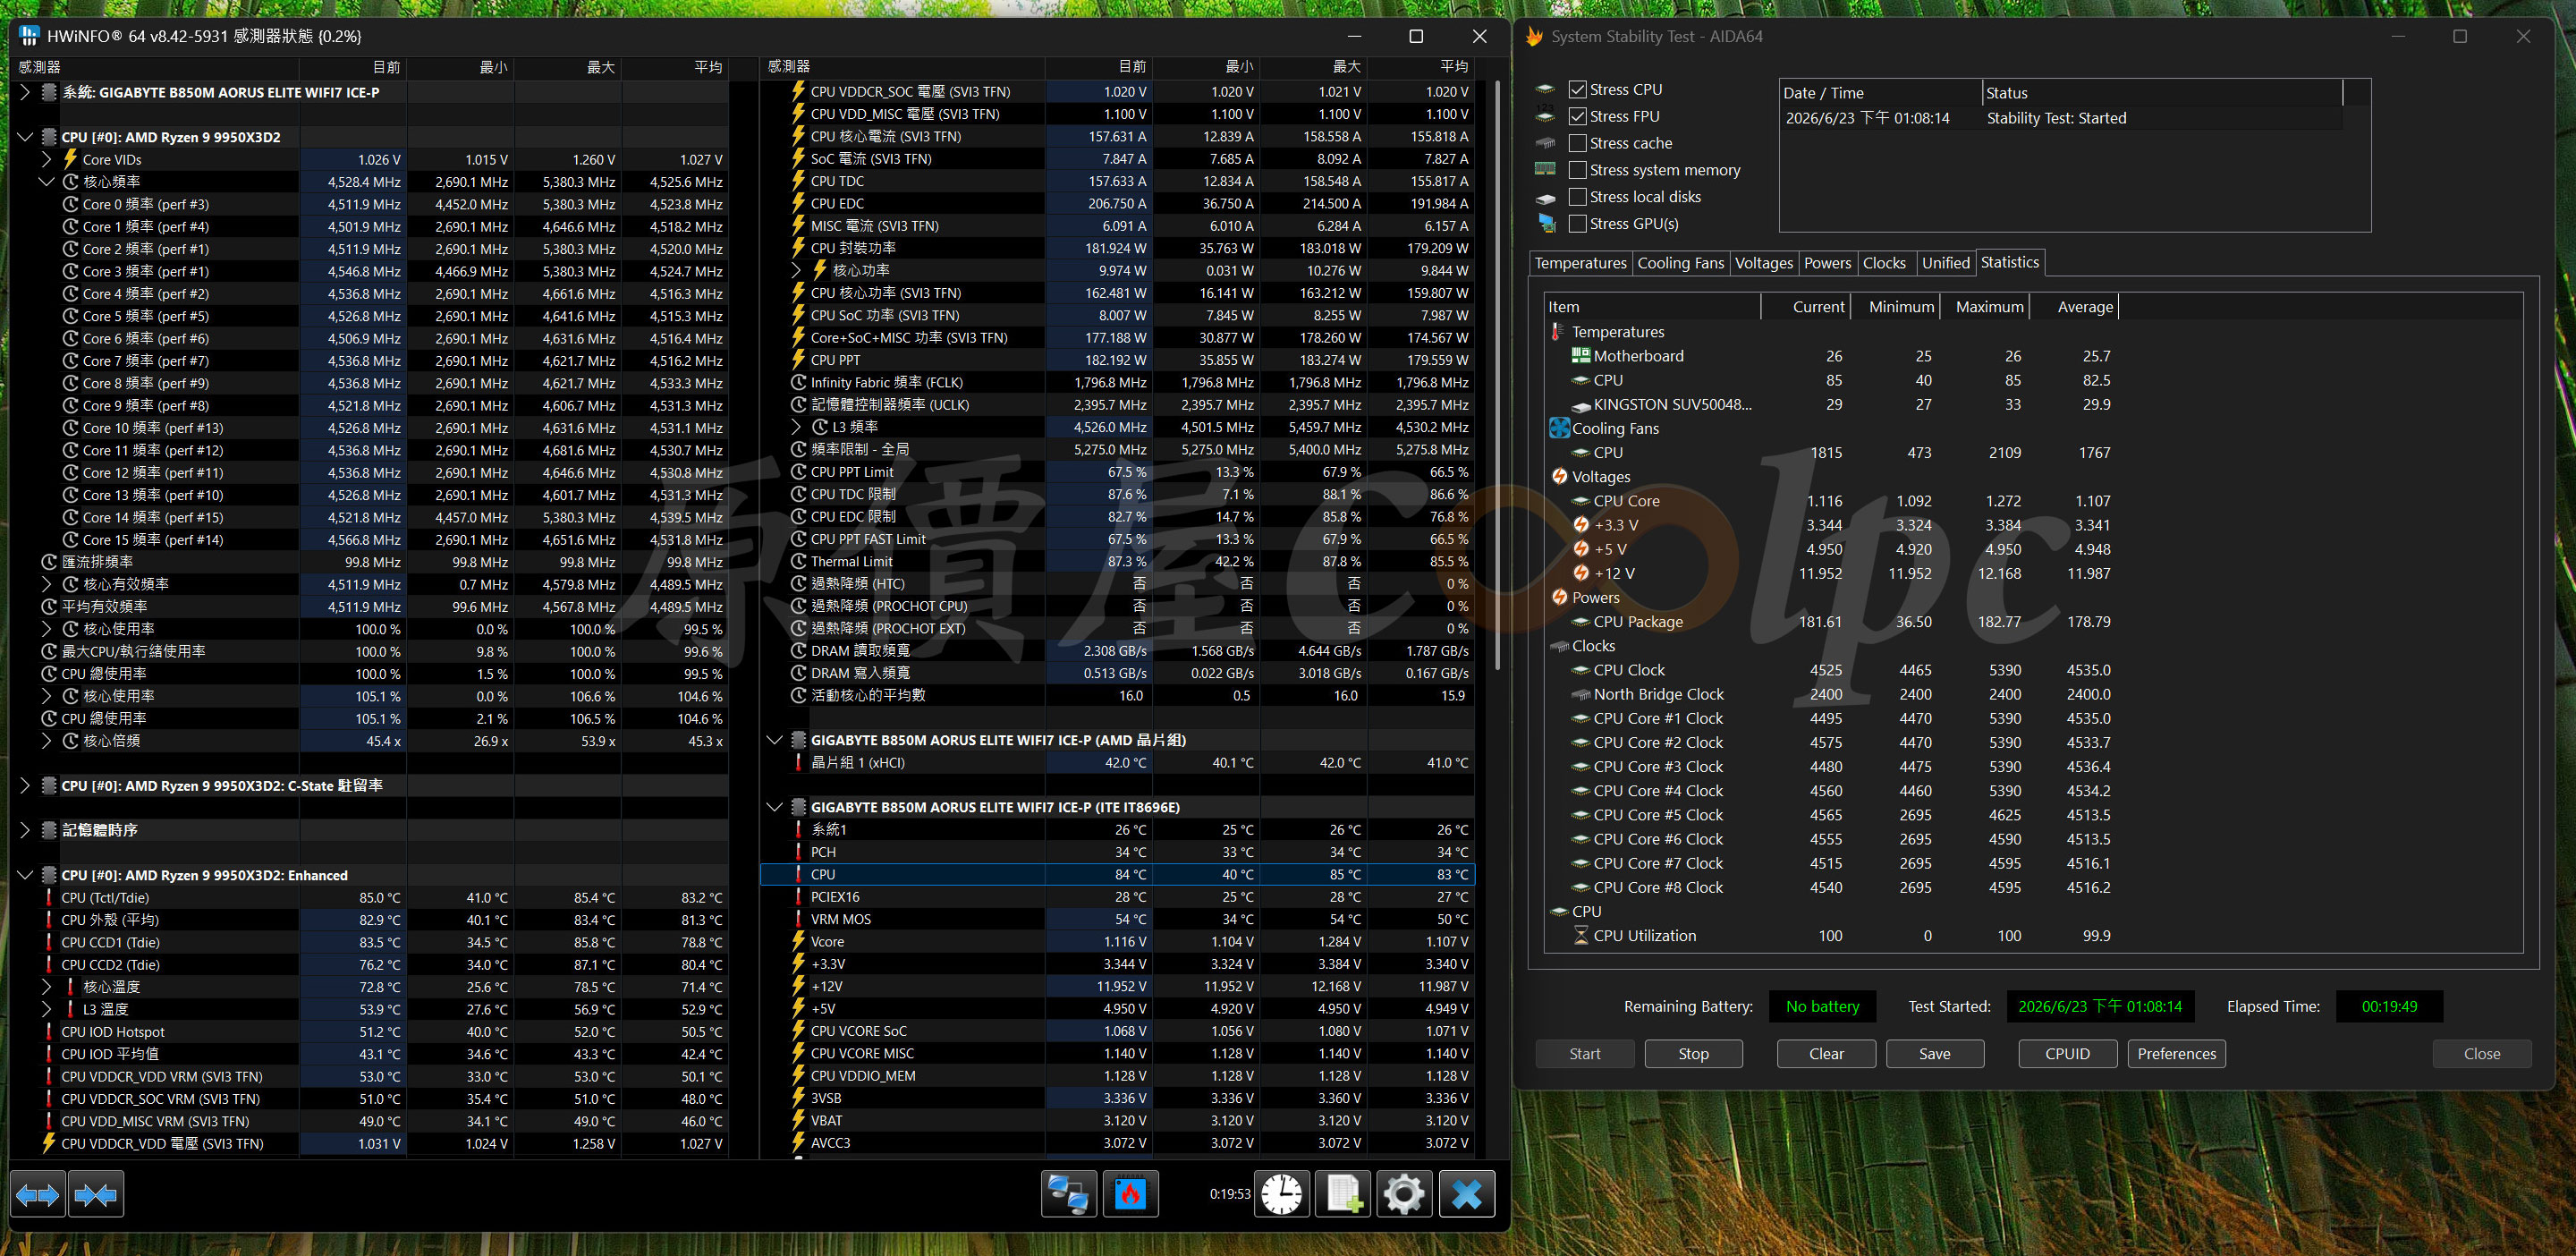The image size is (2576, 1256).
Task: Click chip icon beside 記憶體時序
Action: pos(49,830)
